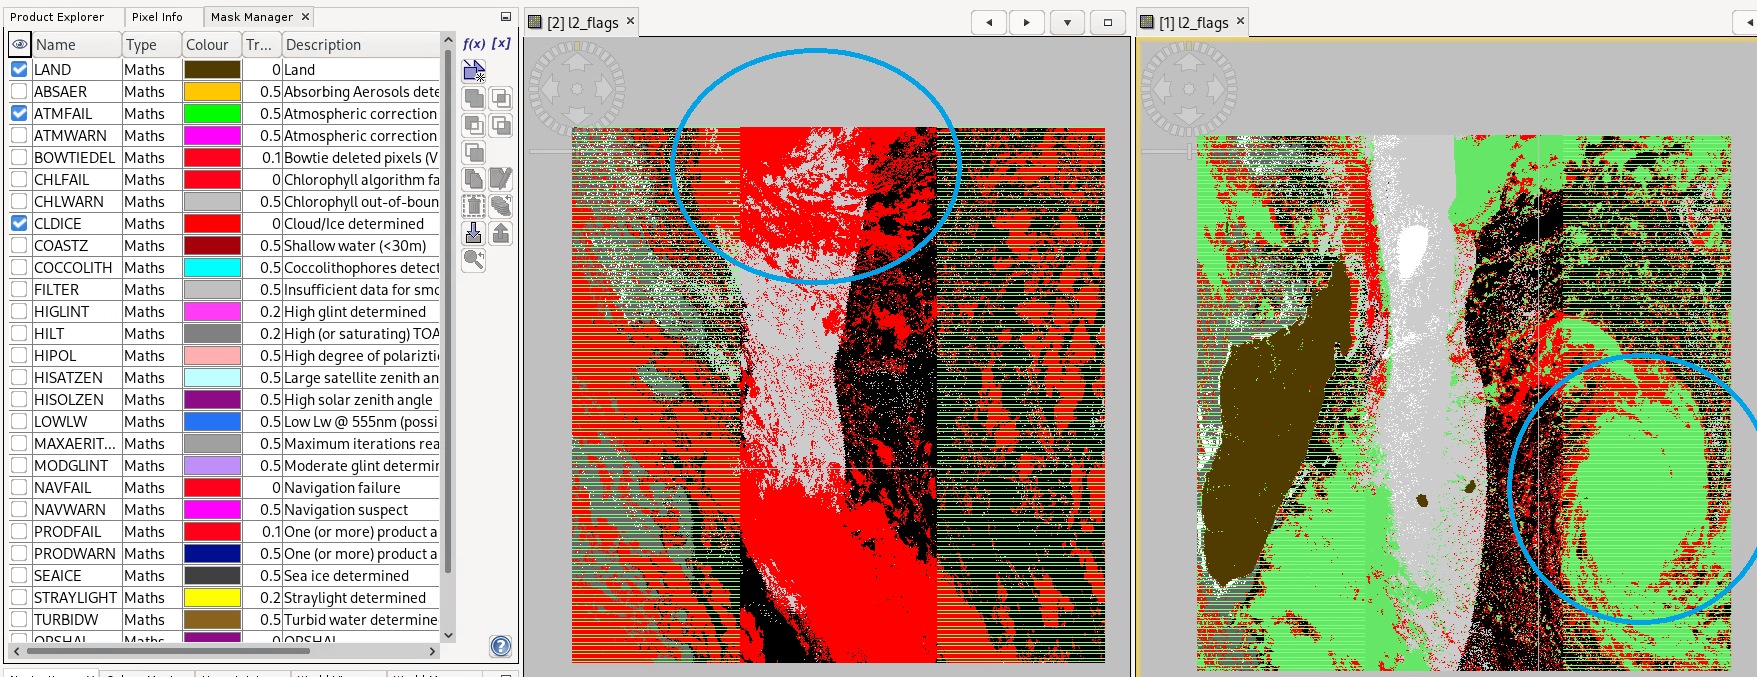The height and width of the screenshot is (677, 1757).
Task: Minimize the Mask Manager panel group
Action: 505,17
